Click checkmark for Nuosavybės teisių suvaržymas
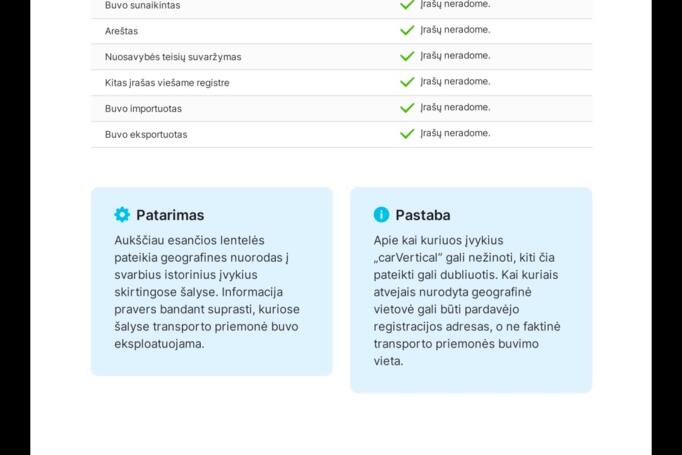This screenshot has width=682, height=455. point(407,56)
